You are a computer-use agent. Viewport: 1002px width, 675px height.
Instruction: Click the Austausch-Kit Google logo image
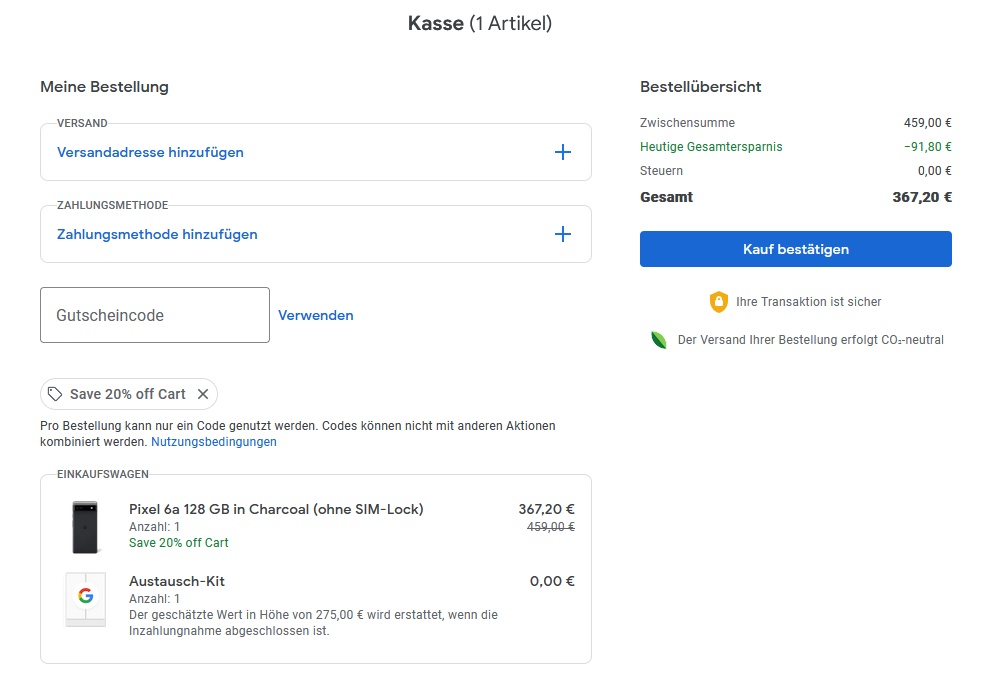85,598
